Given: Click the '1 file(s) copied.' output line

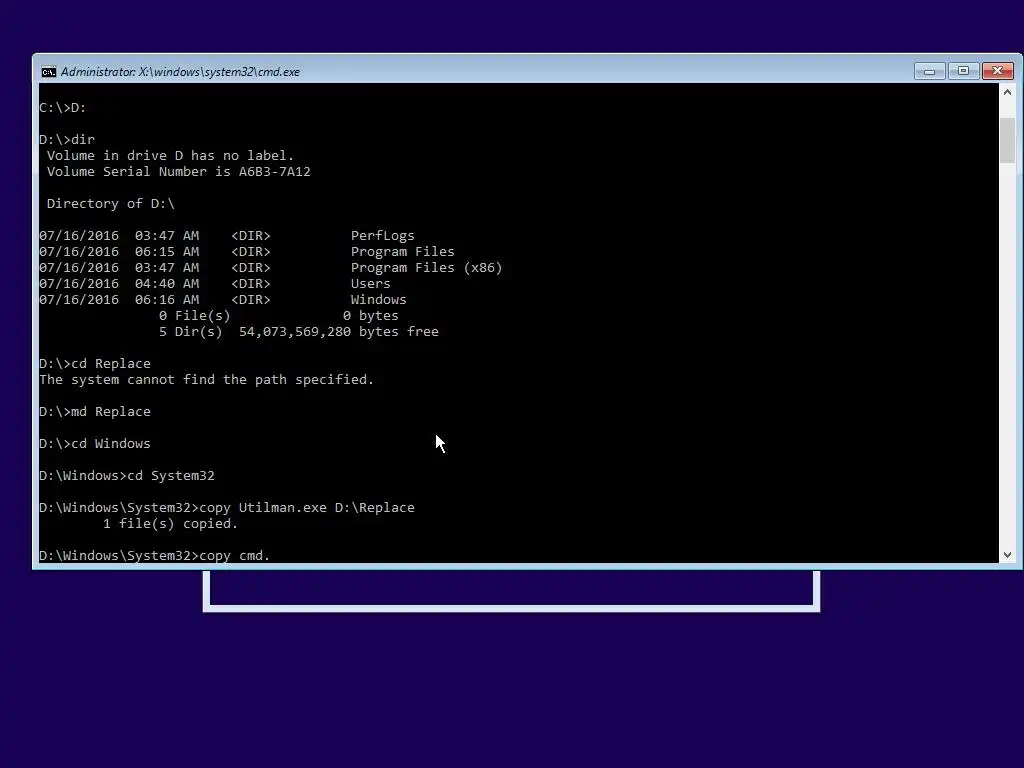Looking at the screenshot, I should click(x=170, y=524).
